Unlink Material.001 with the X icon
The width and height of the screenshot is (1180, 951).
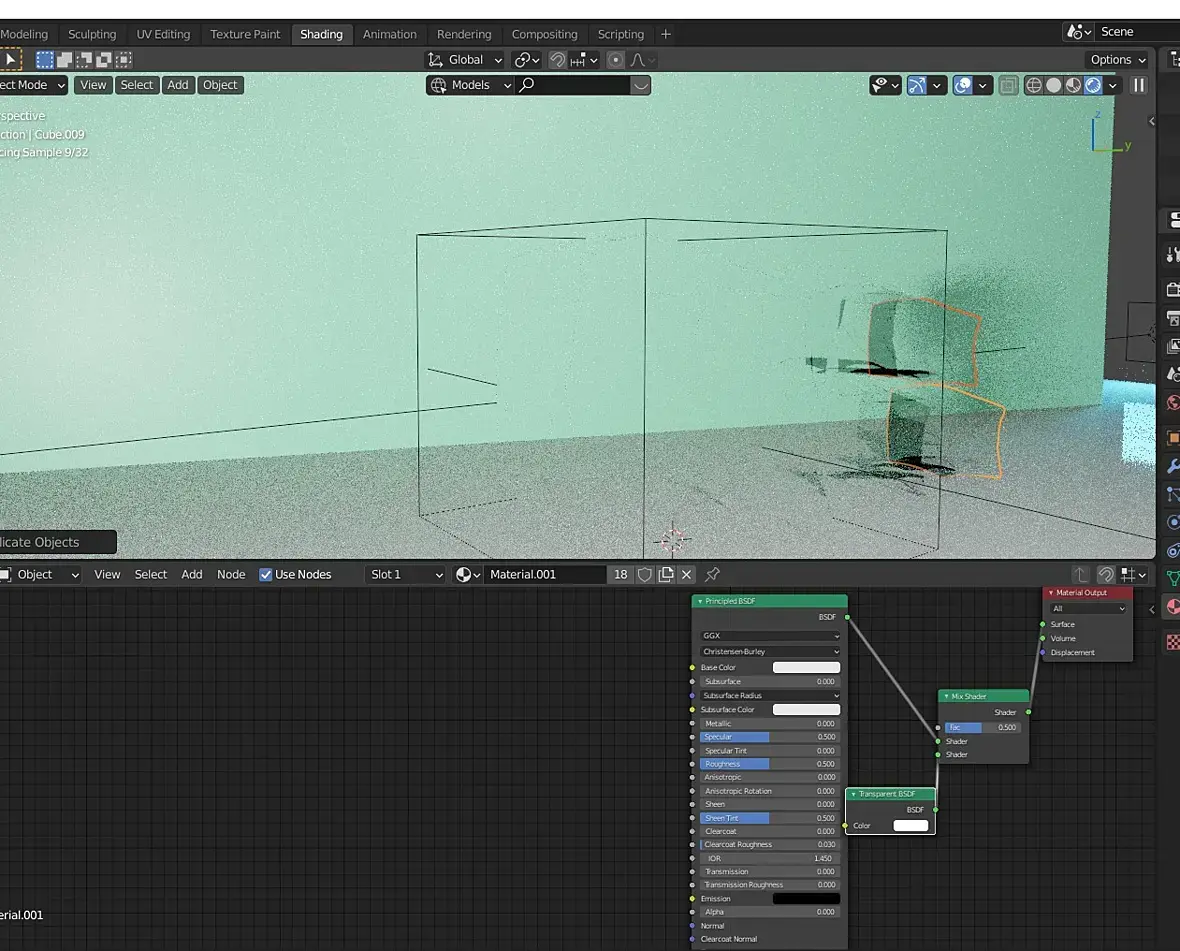point(687,575)
